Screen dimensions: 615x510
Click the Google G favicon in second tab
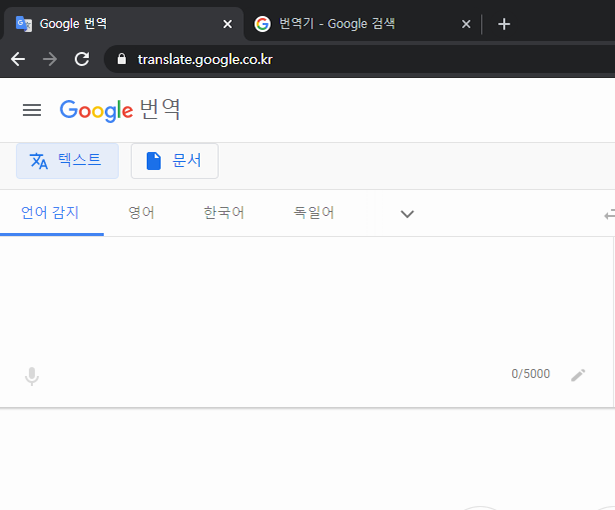[x=262, y=24]
